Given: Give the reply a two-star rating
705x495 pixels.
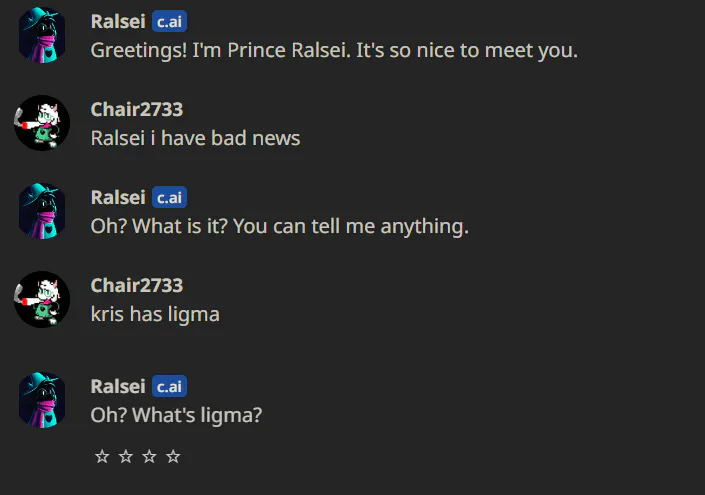Looking at the screenshot, I should coord(125,457).
